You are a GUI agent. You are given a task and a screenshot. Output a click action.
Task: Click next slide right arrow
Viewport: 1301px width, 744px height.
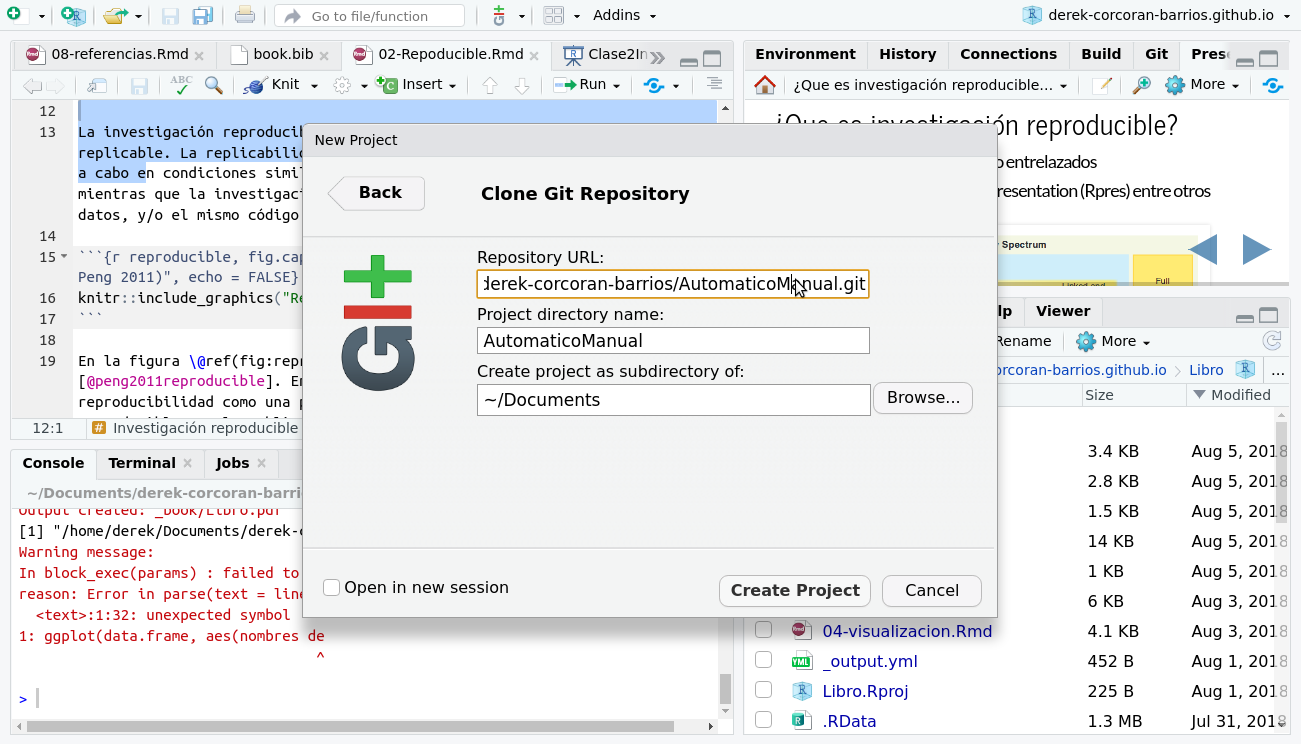pos(1256,249)
